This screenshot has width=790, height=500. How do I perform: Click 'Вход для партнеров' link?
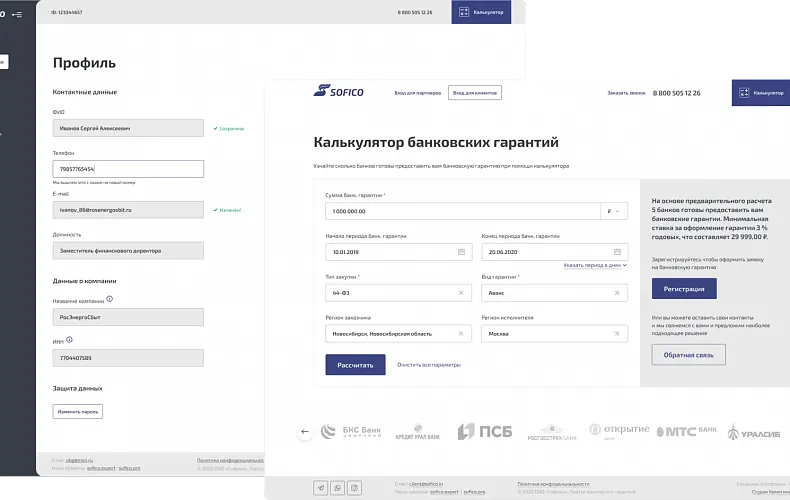(418, 93)
